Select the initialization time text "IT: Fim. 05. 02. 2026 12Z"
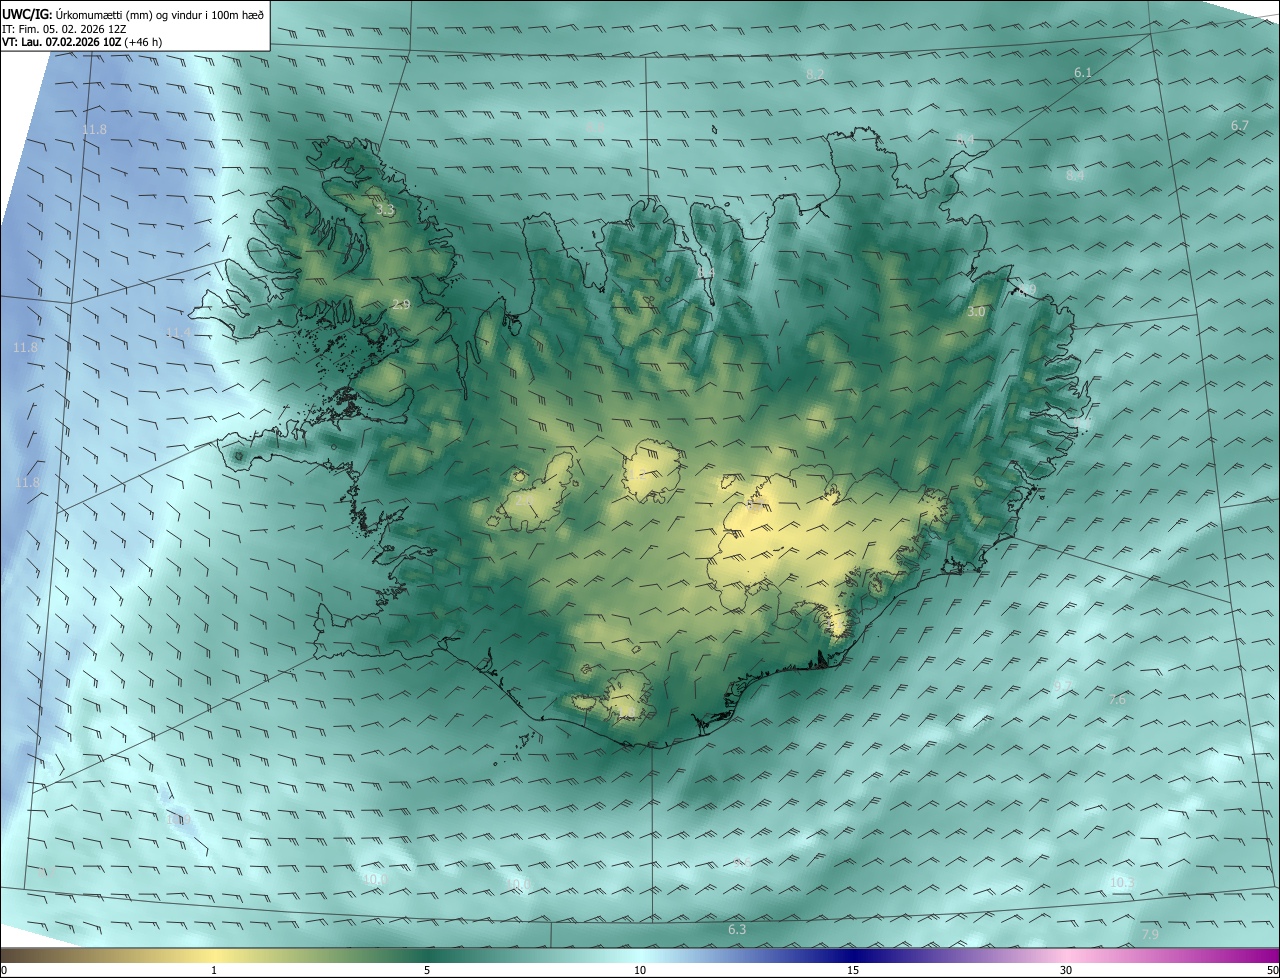Screen dimensions: 1280x978 pyautogui.click(x=63, y=28)
